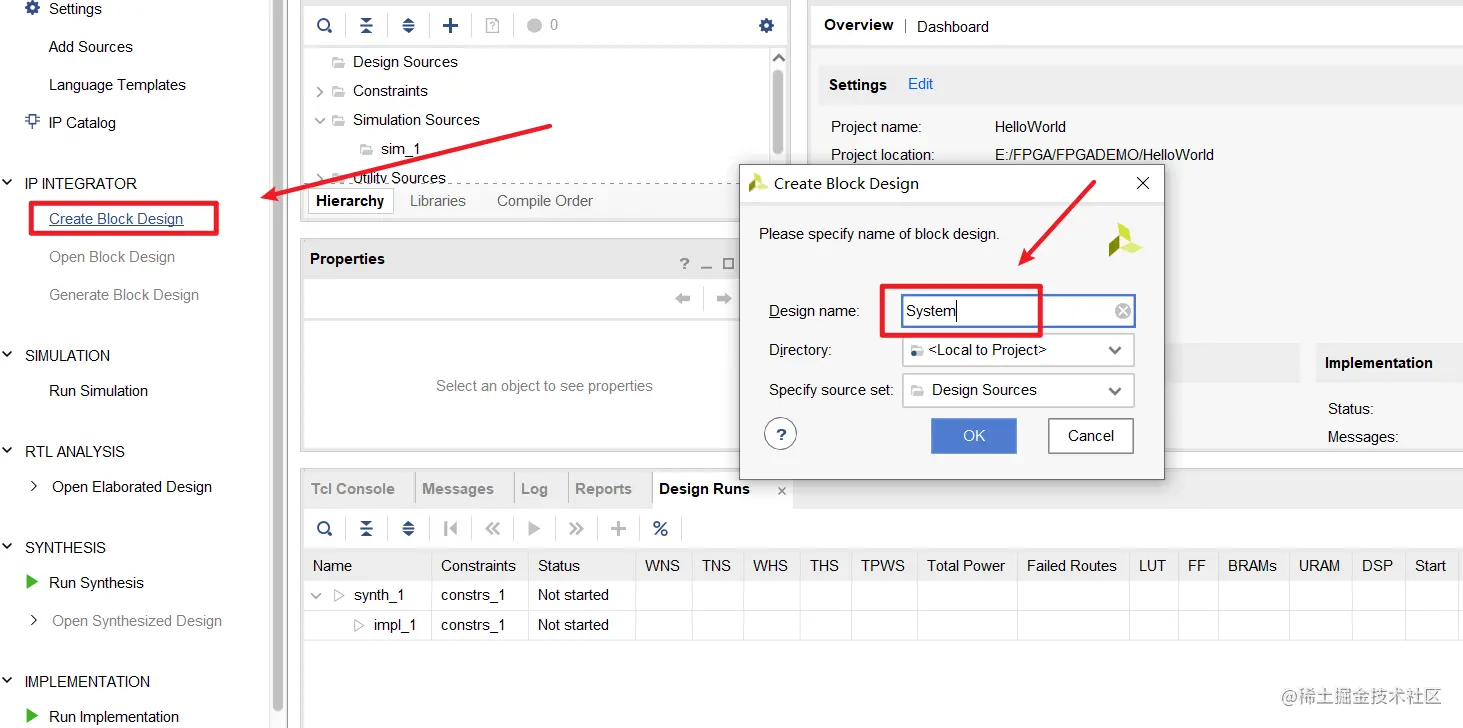Image resolution: width=1463 pixels, height=728 pixels.
Task: Collapse the Simulation Sources folder
Action: click(320, 120)
